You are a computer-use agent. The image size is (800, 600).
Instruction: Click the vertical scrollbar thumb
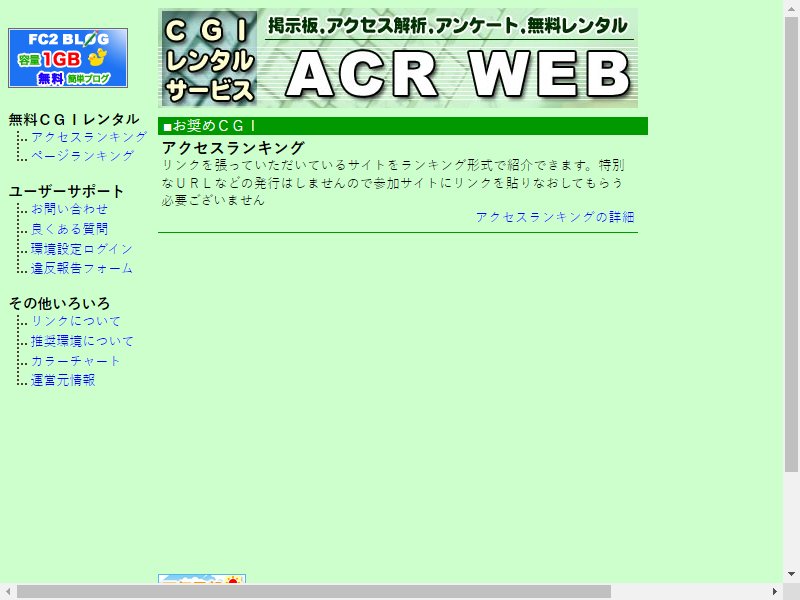pyautogui.click(x=791, y=245)
